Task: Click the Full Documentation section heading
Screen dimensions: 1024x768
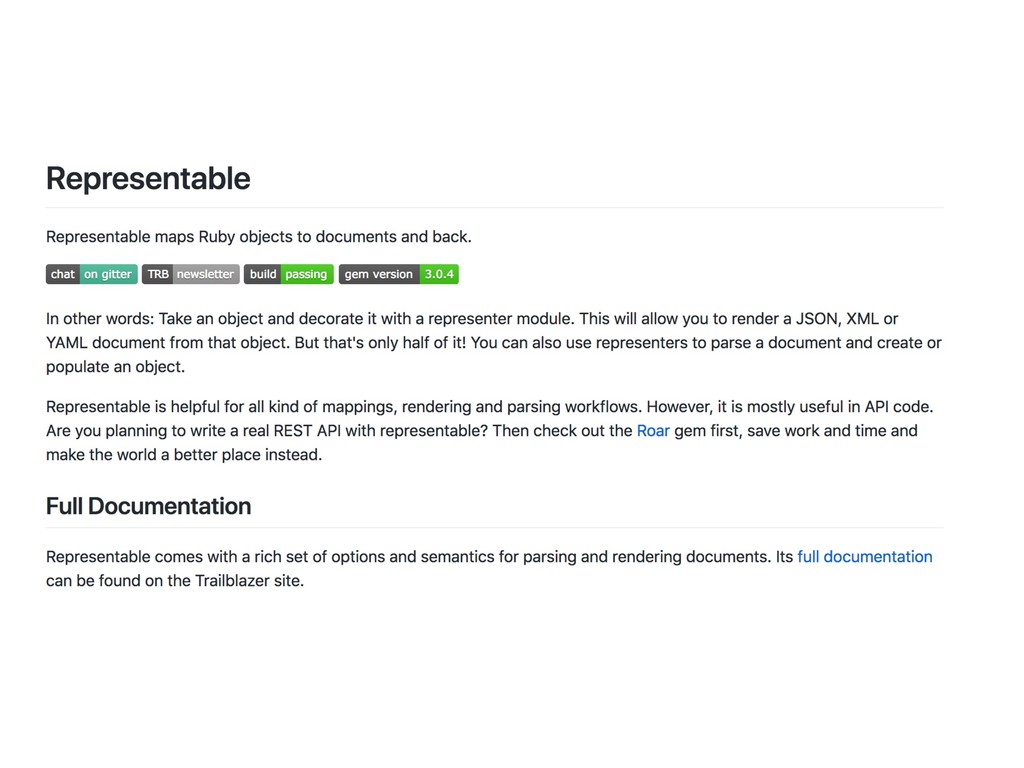Action: tap(148, 506)
